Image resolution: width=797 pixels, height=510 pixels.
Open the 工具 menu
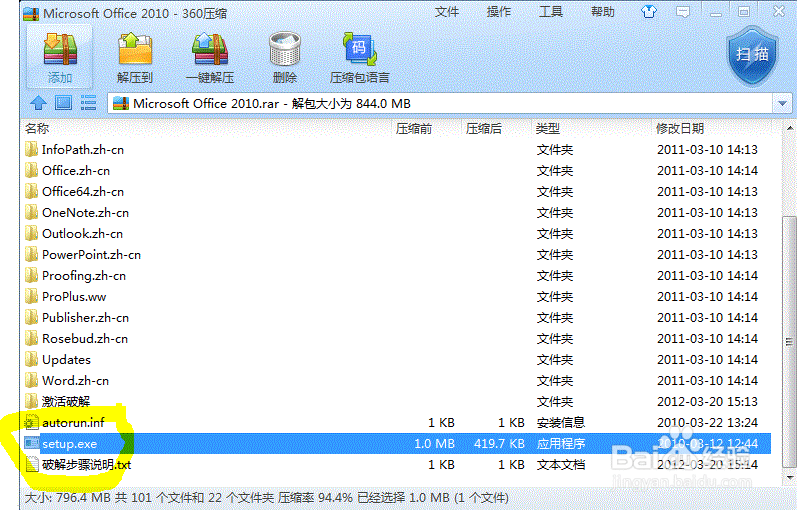(550, 12)
